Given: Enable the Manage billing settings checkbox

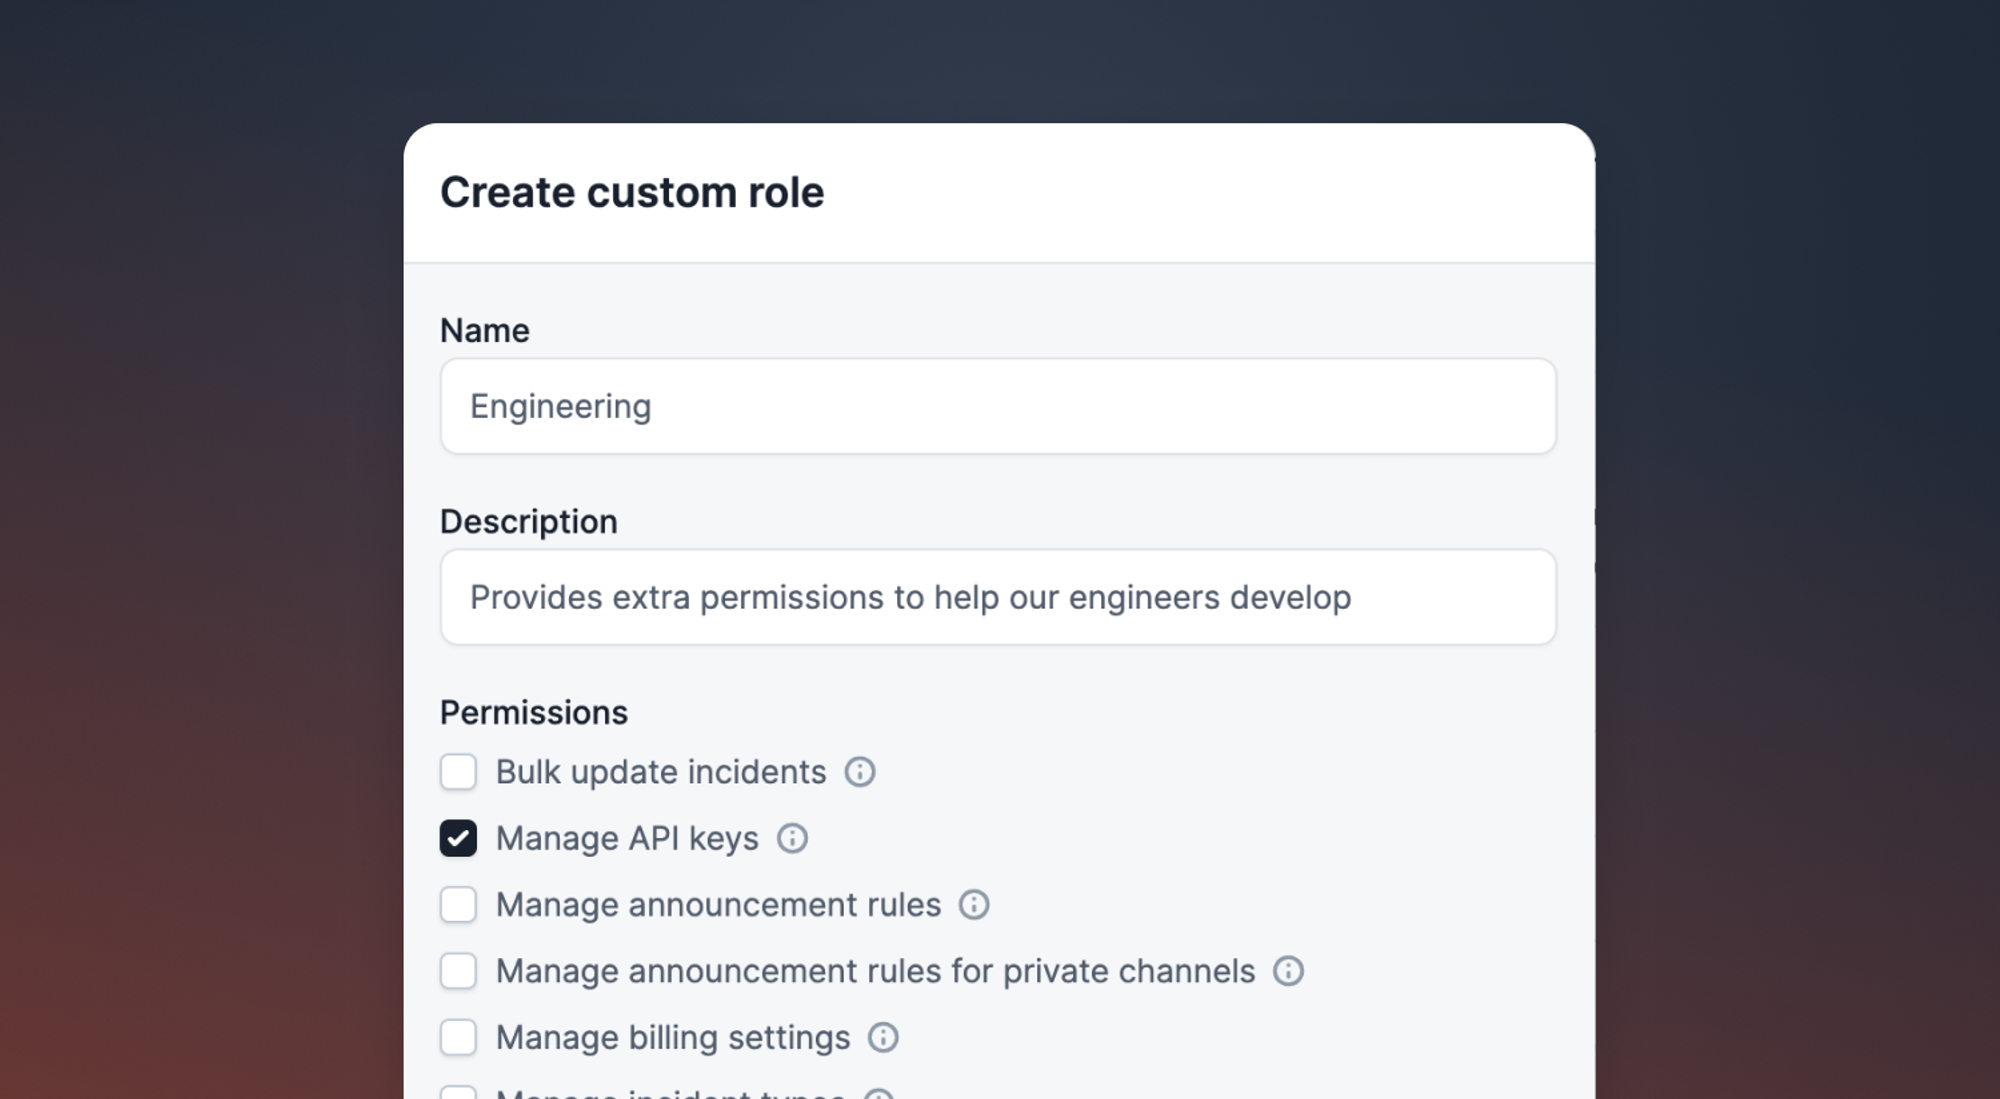Looking at the screenshot, I should [x=458, y=1038].
